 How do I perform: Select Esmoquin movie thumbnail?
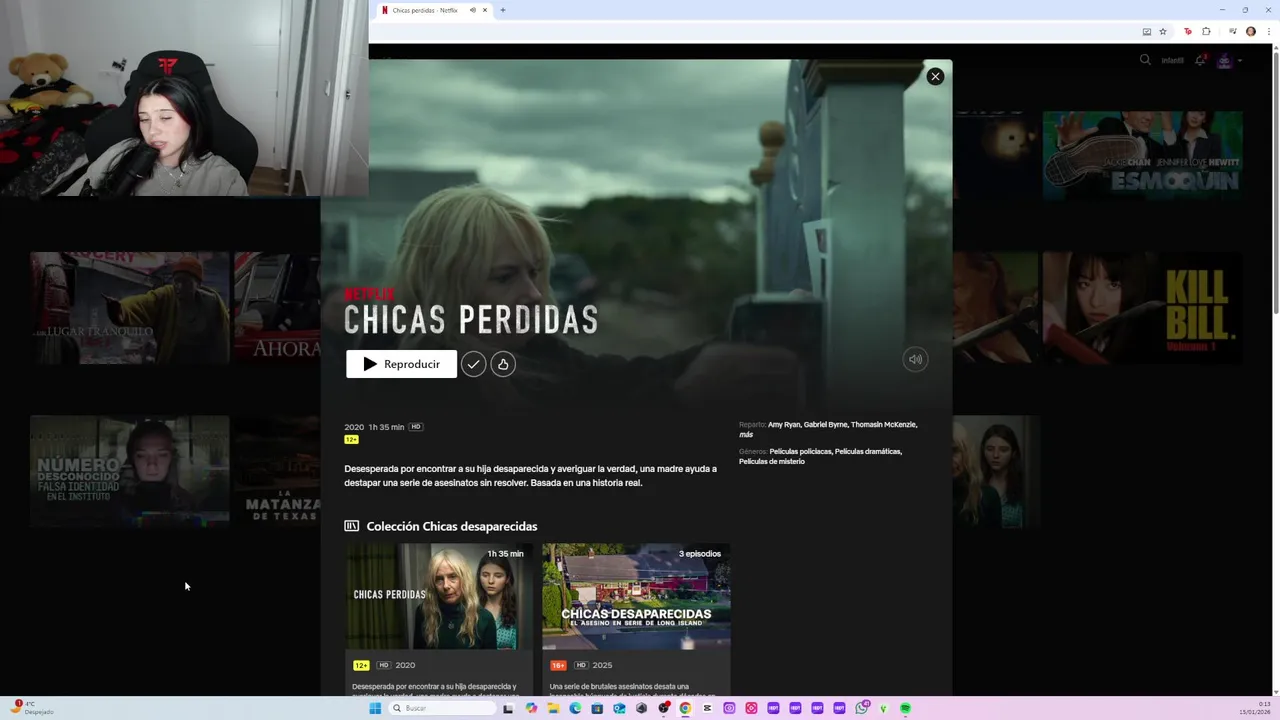click(x=1142, y=155)
